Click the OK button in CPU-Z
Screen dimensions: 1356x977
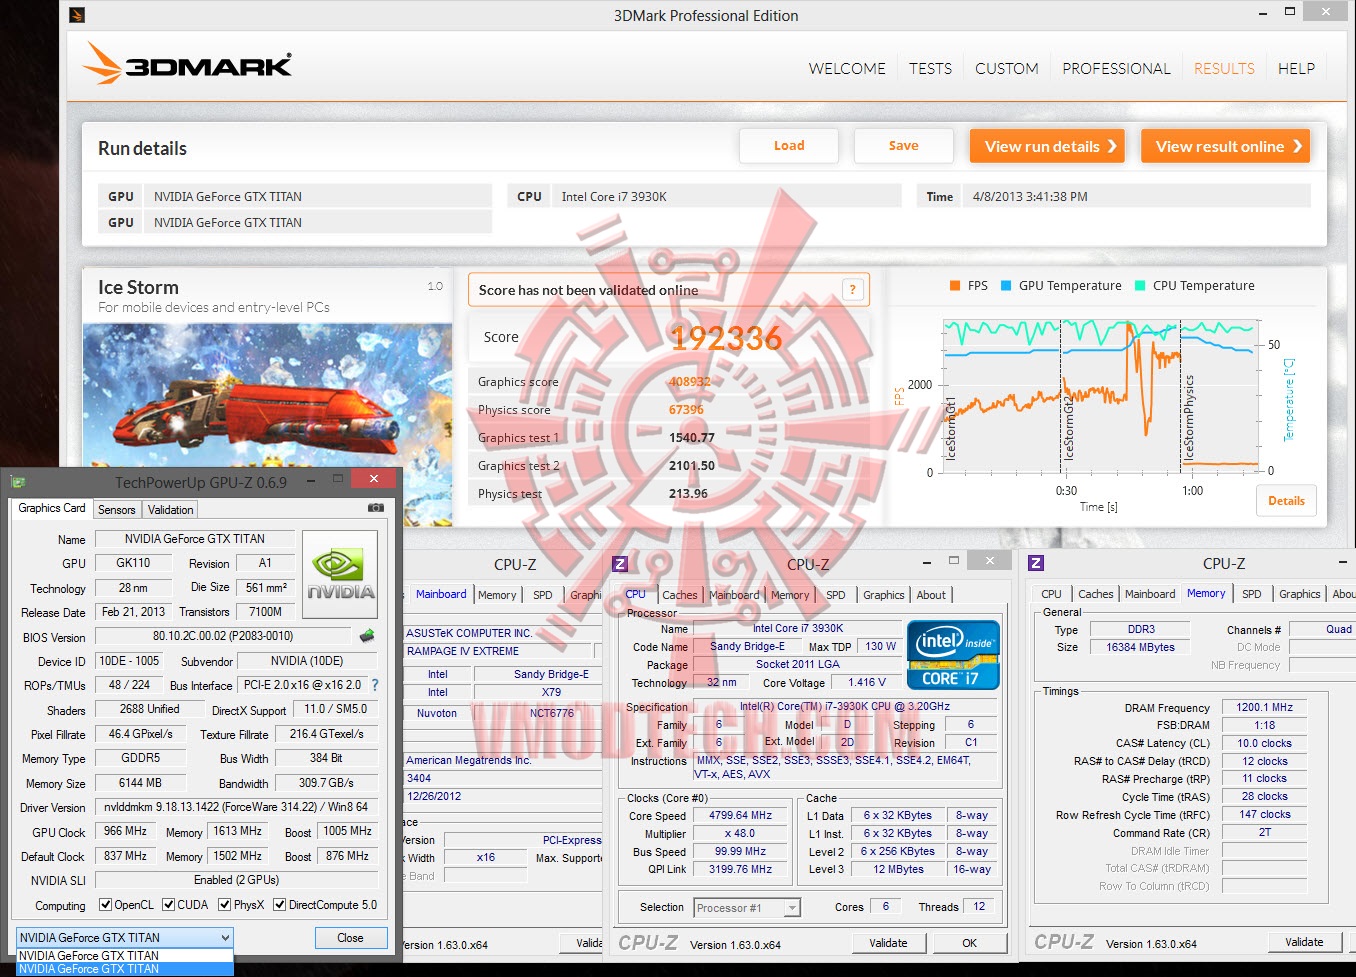969,943
